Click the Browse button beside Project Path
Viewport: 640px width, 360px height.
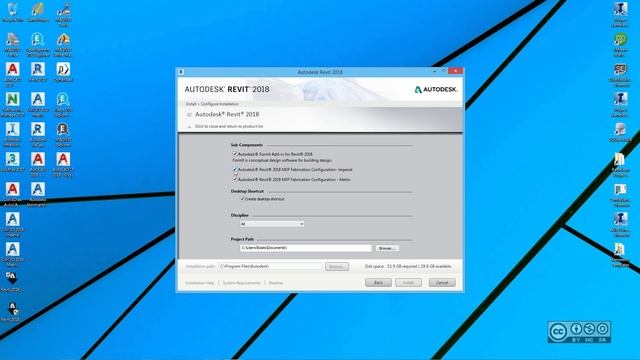pyautogui.click(x=387, y=248)
